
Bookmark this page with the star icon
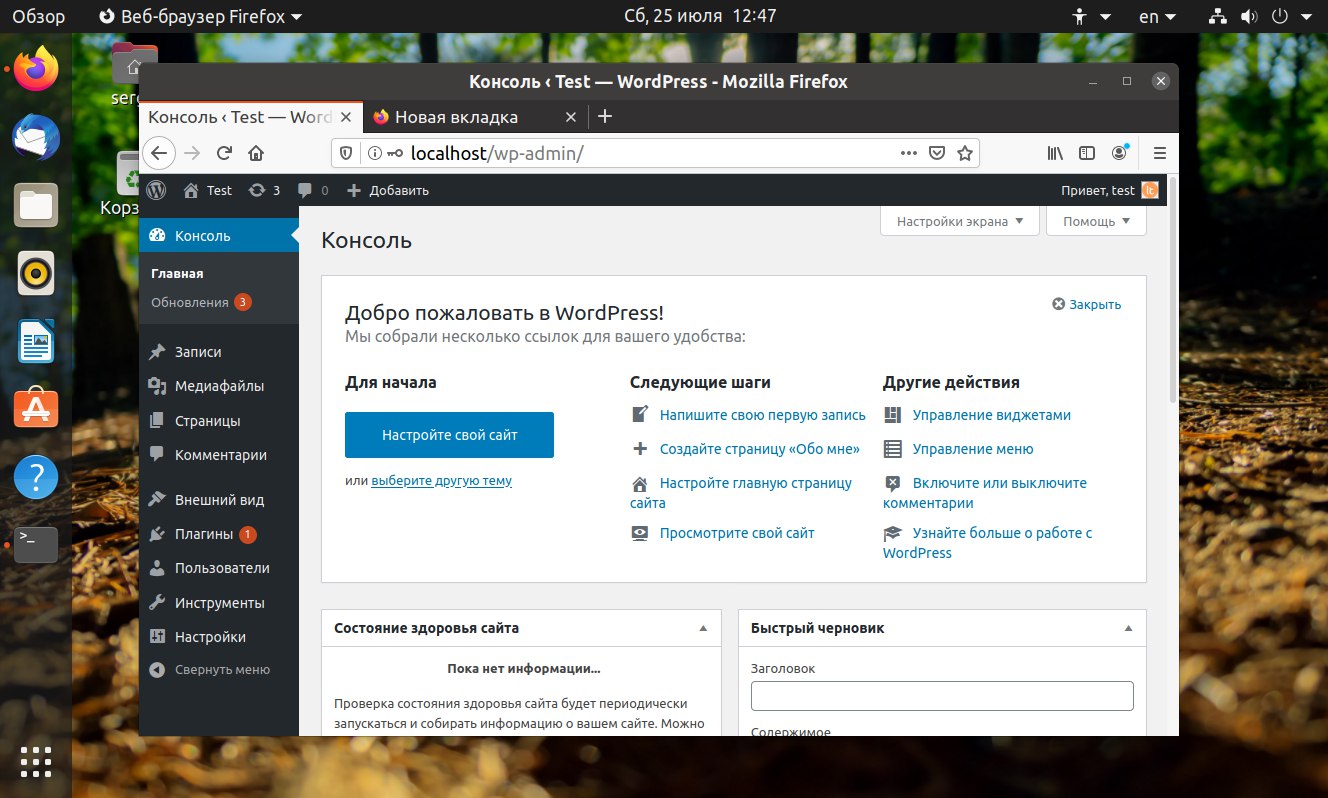(965, 153)
